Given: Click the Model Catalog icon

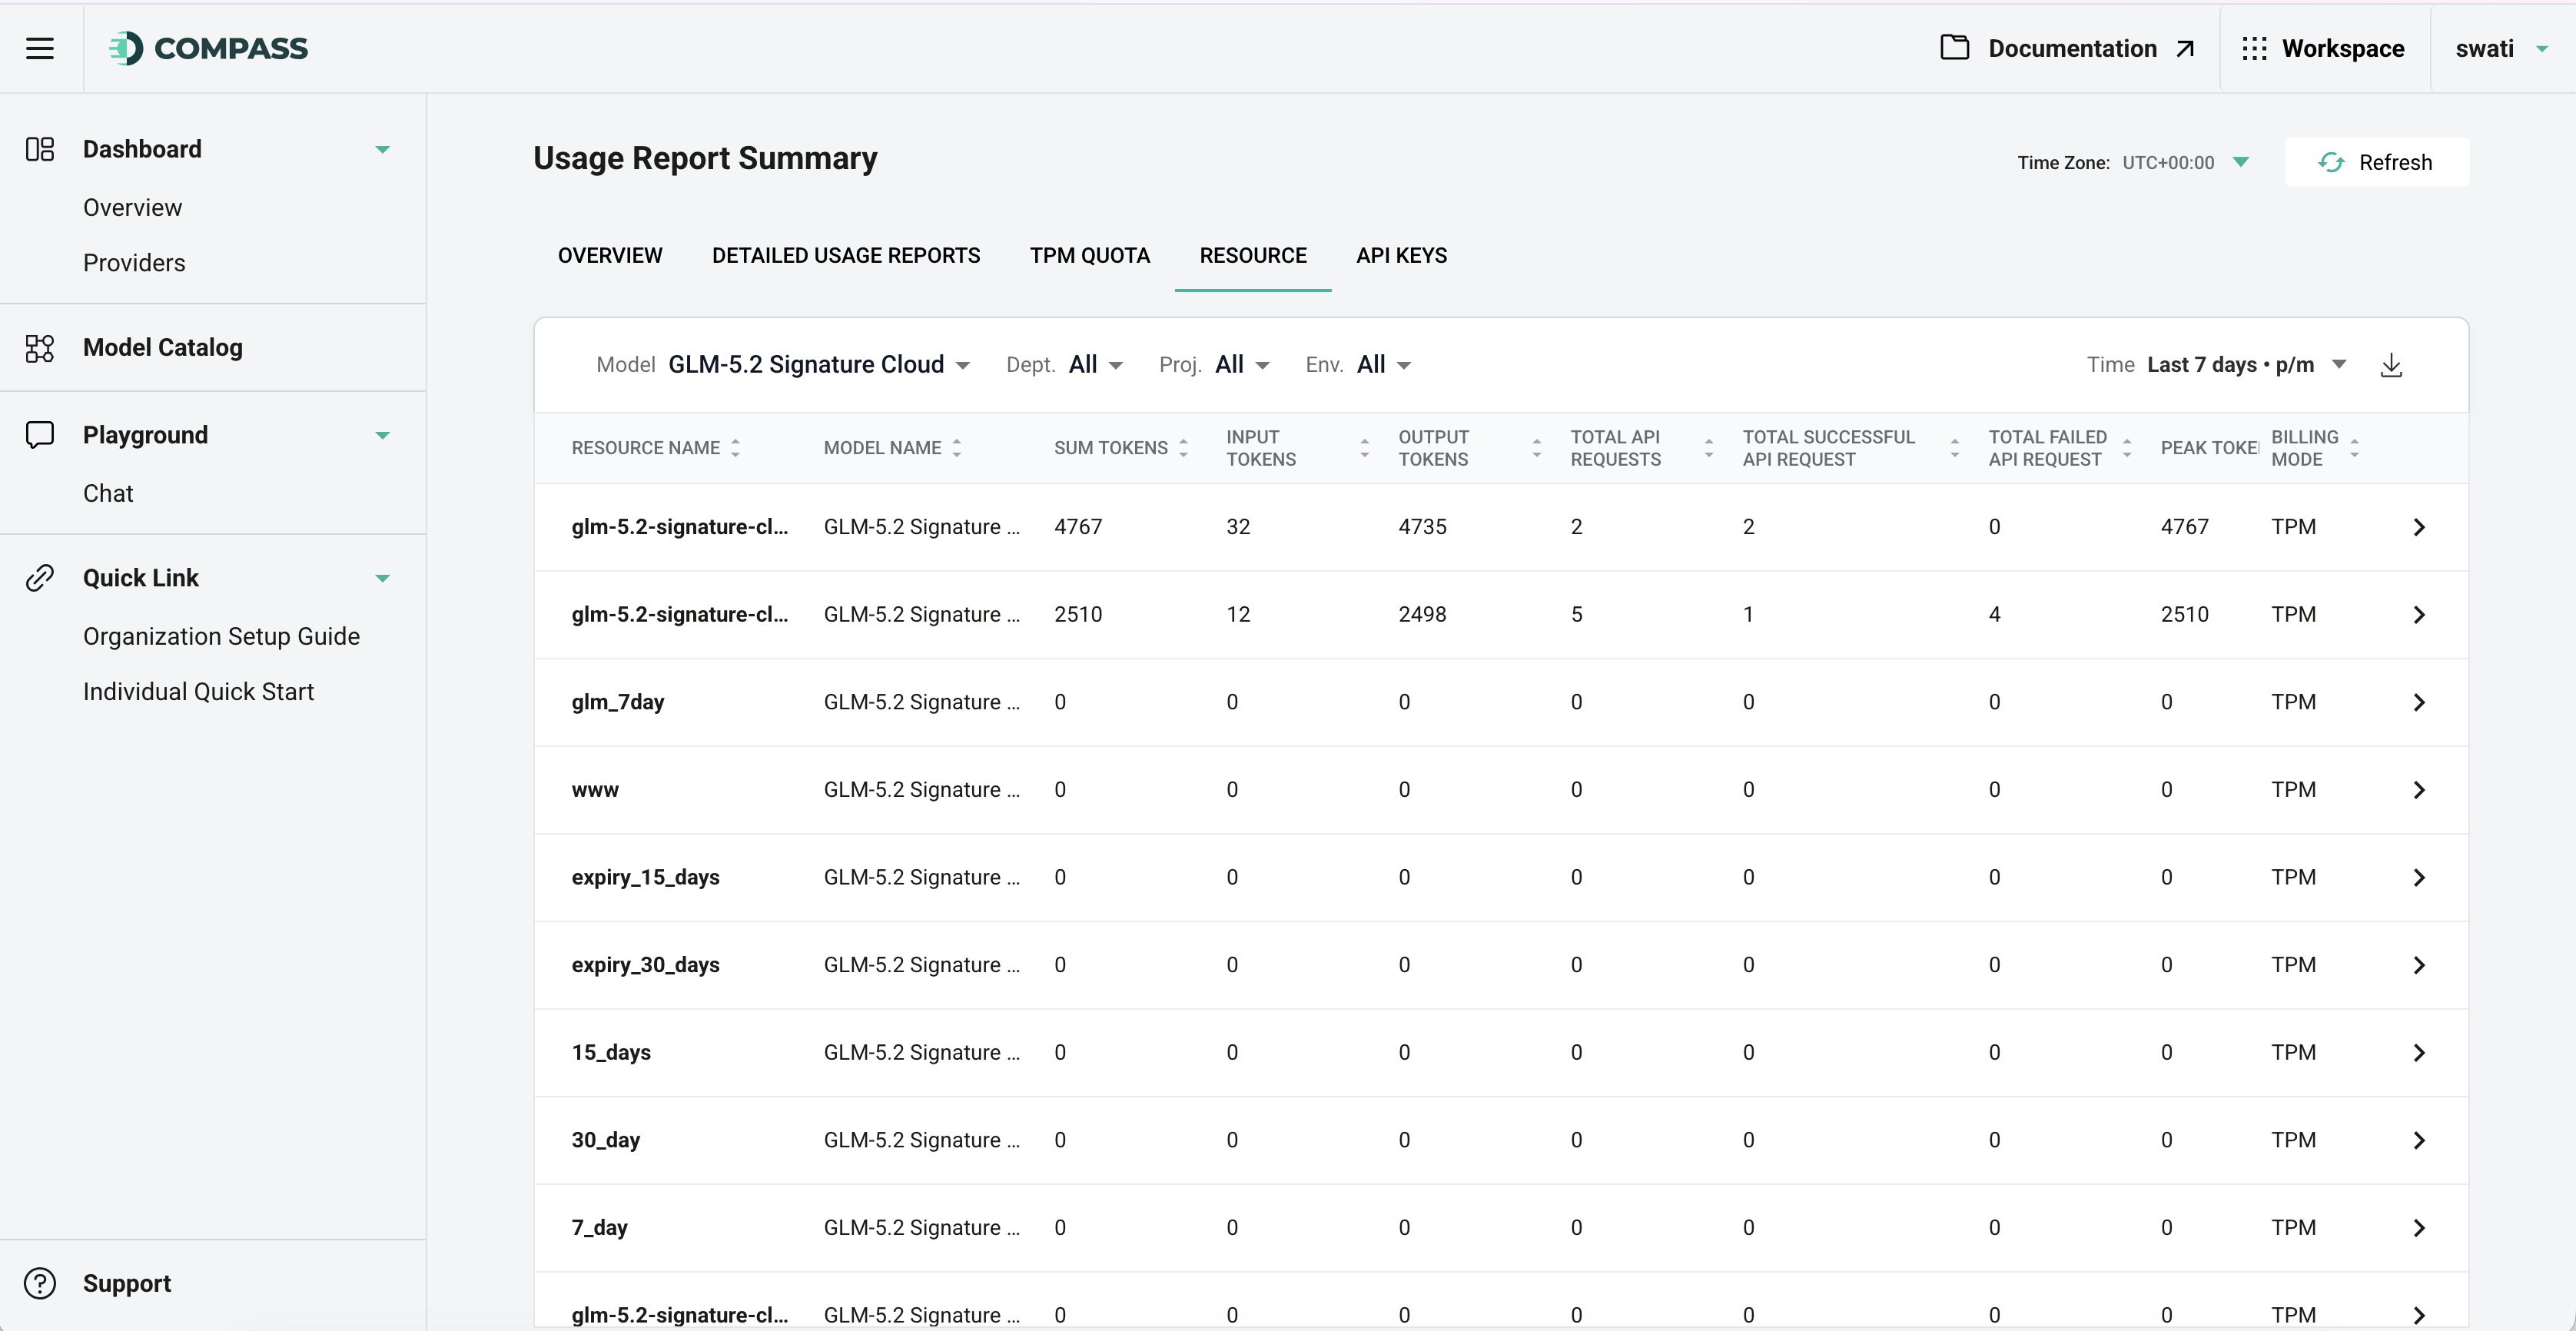Looking at the screenshot, I should (40, 348).
